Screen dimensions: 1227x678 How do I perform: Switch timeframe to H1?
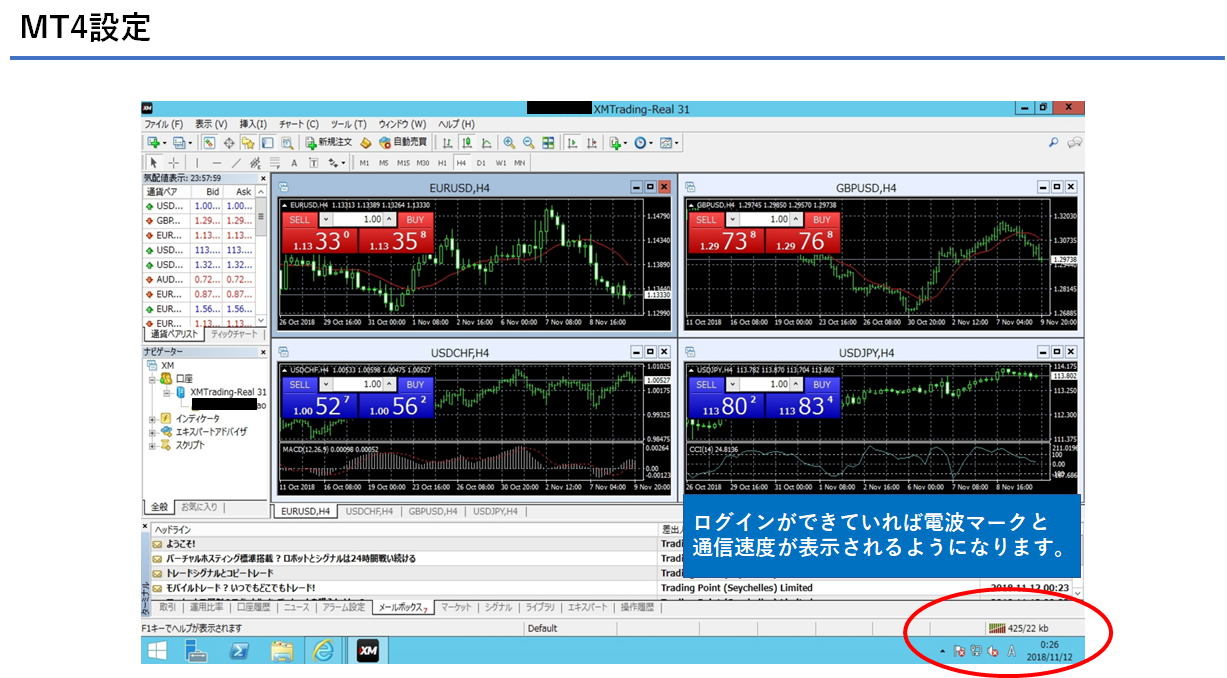(x=442, y=162)
